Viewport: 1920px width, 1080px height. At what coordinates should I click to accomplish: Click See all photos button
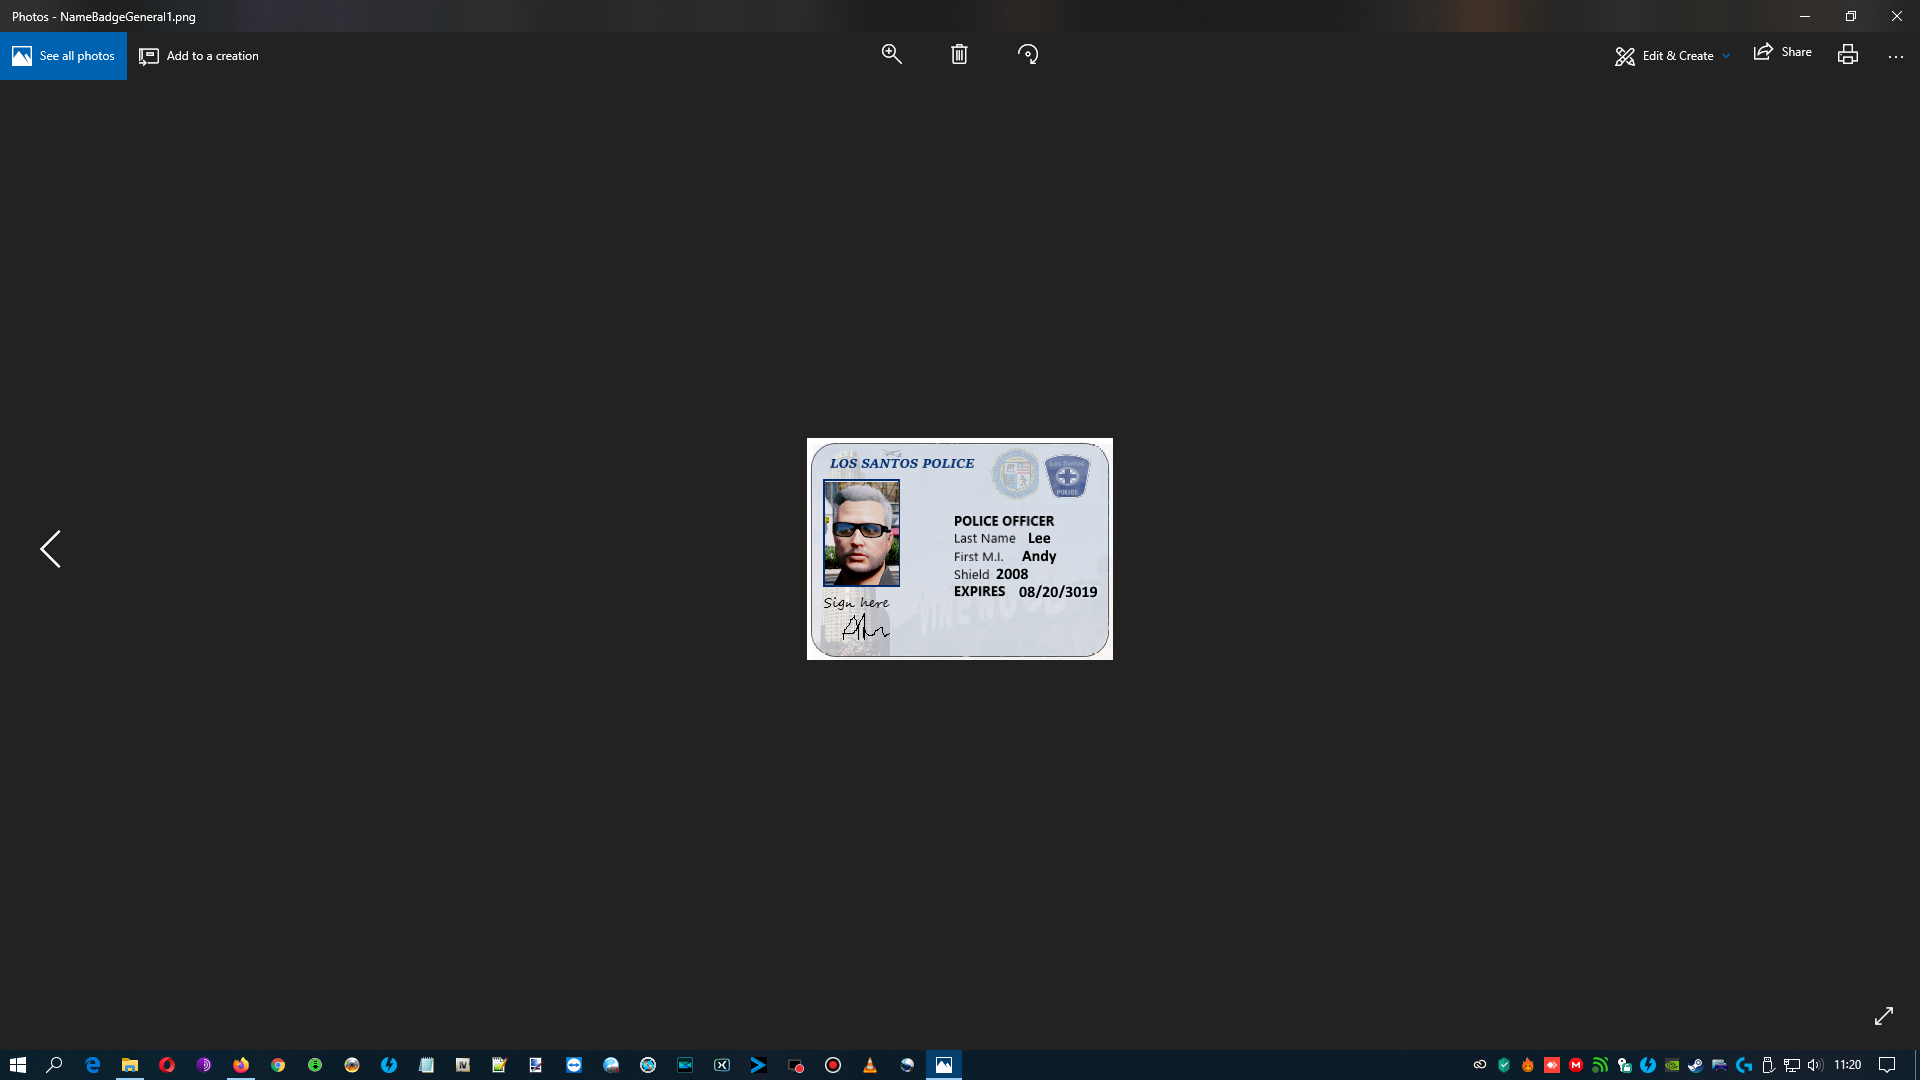(x=63, y=56)
